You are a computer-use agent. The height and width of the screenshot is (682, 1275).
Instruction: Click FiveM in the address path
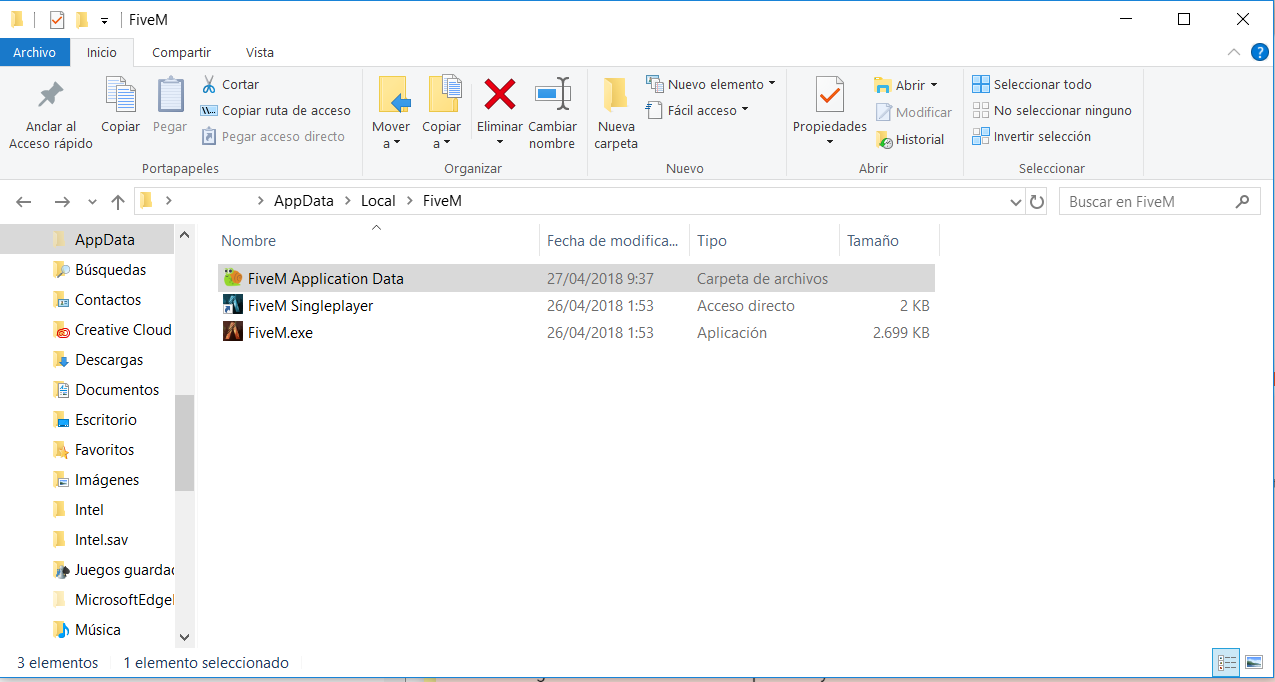tap(442, 201)
